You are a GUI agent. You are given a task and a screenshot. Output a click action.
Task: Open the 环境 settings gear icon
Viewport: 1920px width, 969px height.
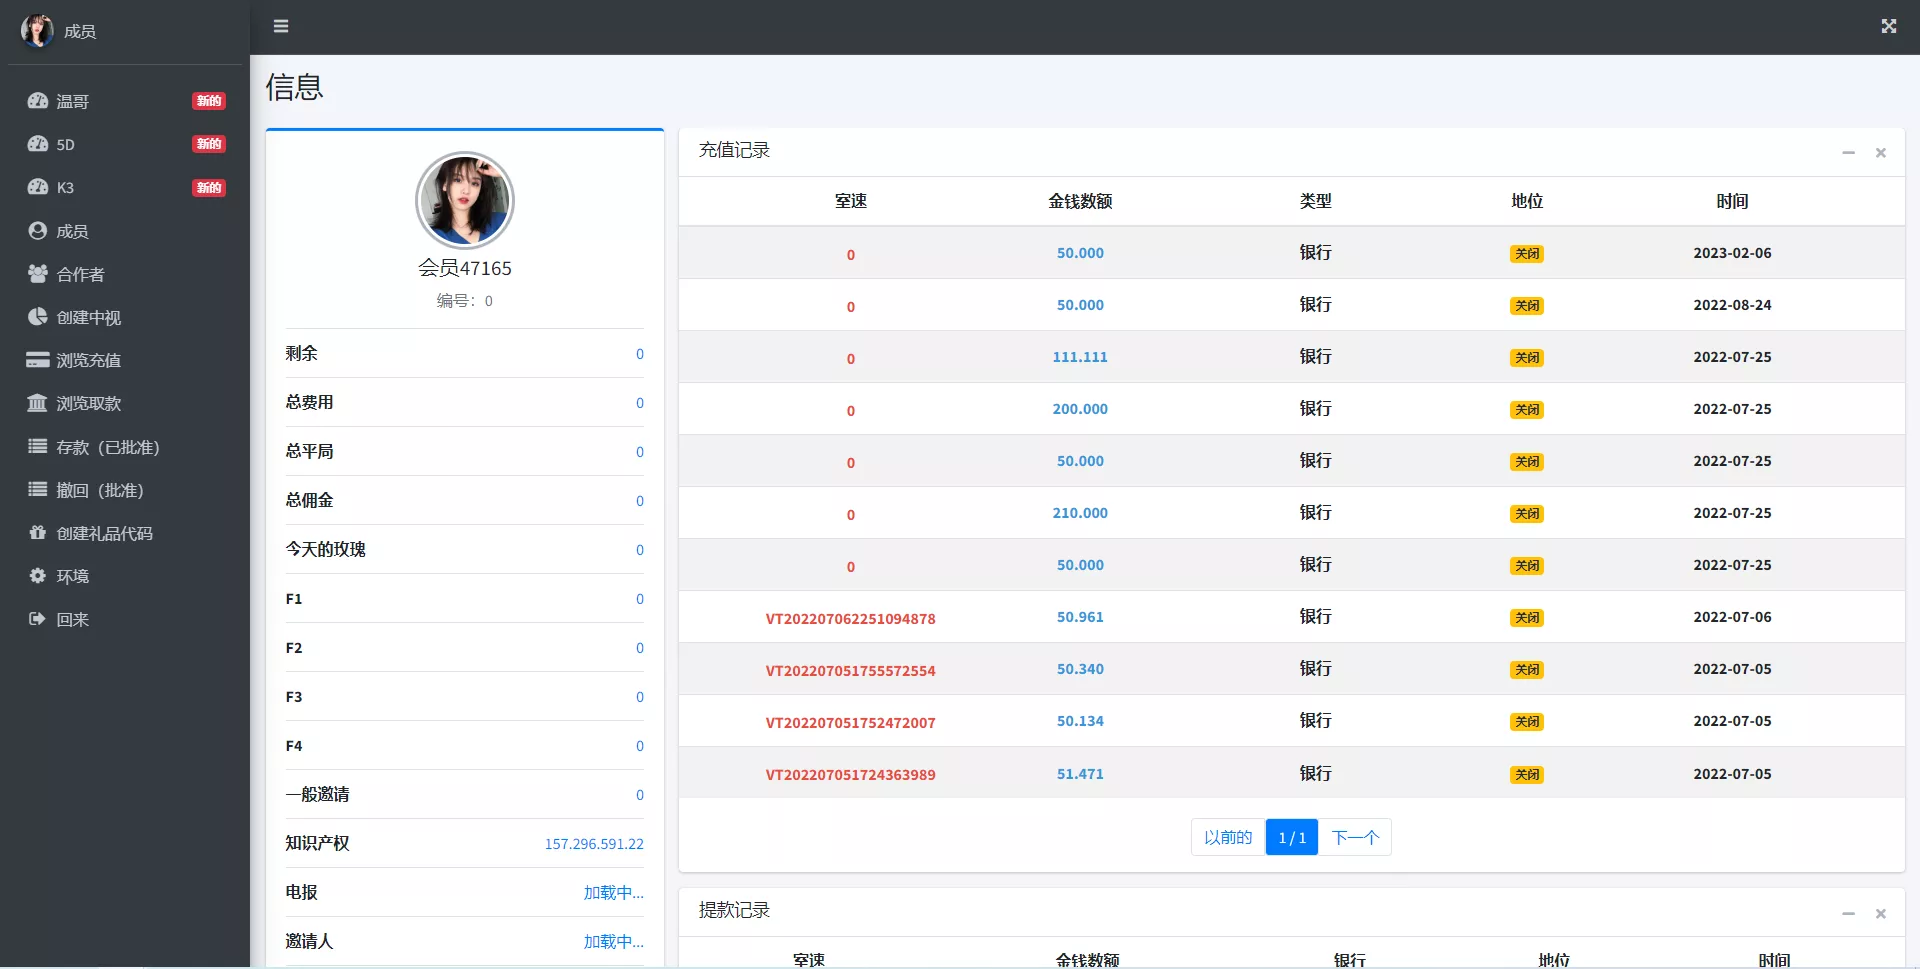(x=37, y=576)
